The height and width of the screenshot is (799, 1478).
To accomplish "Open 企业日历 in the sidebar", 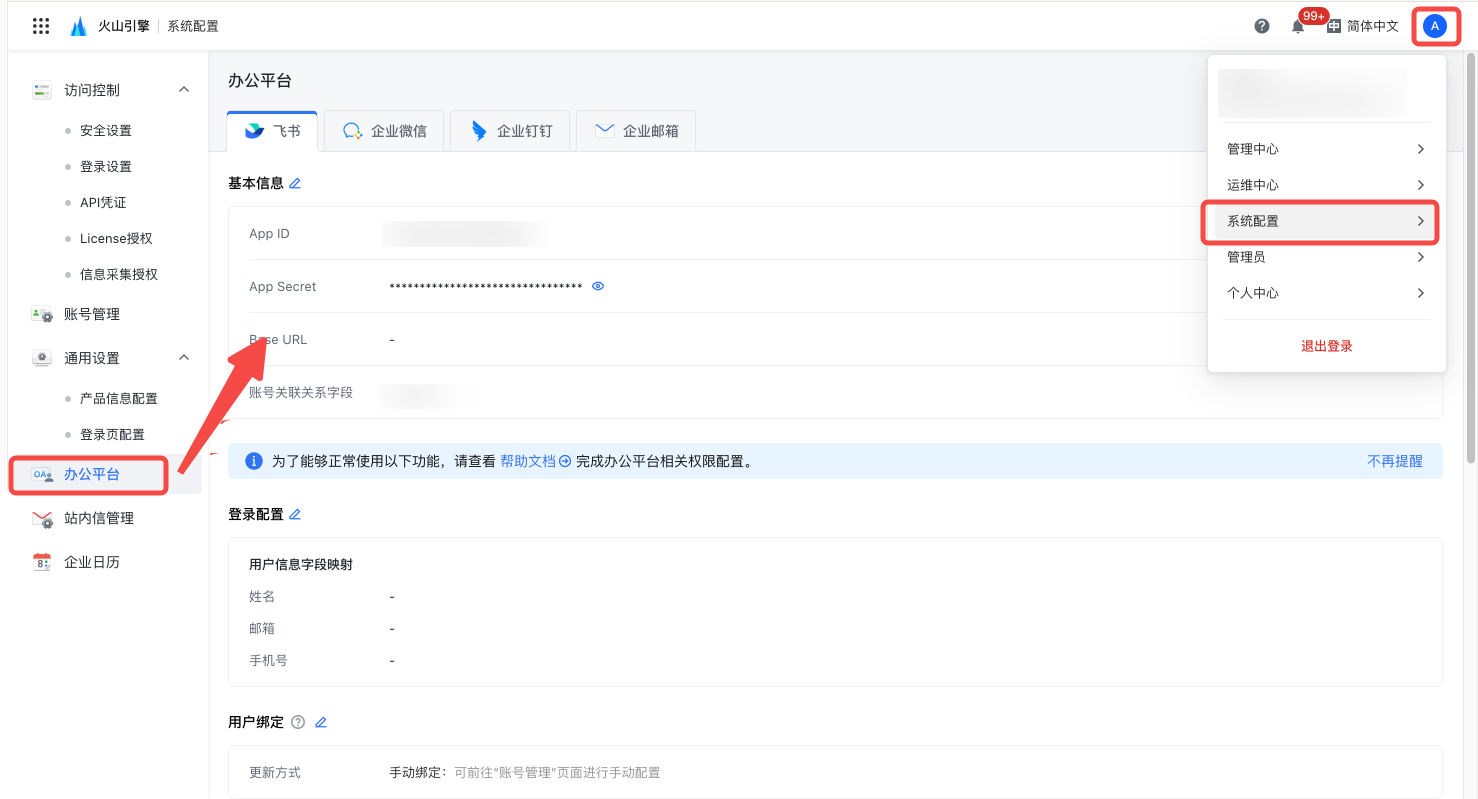I will click(92, 562).
